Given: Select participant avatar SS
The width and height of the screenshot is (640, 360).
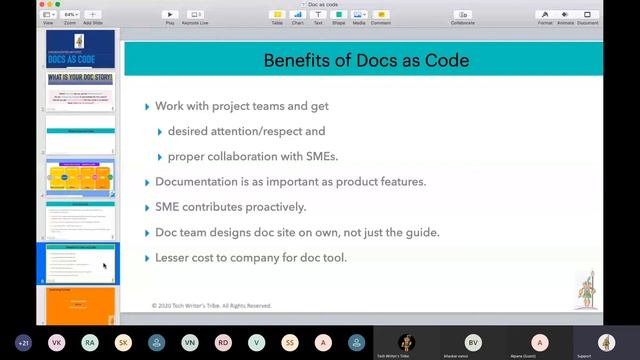Looking at the screenshot, I should click(x=290, y=343).
